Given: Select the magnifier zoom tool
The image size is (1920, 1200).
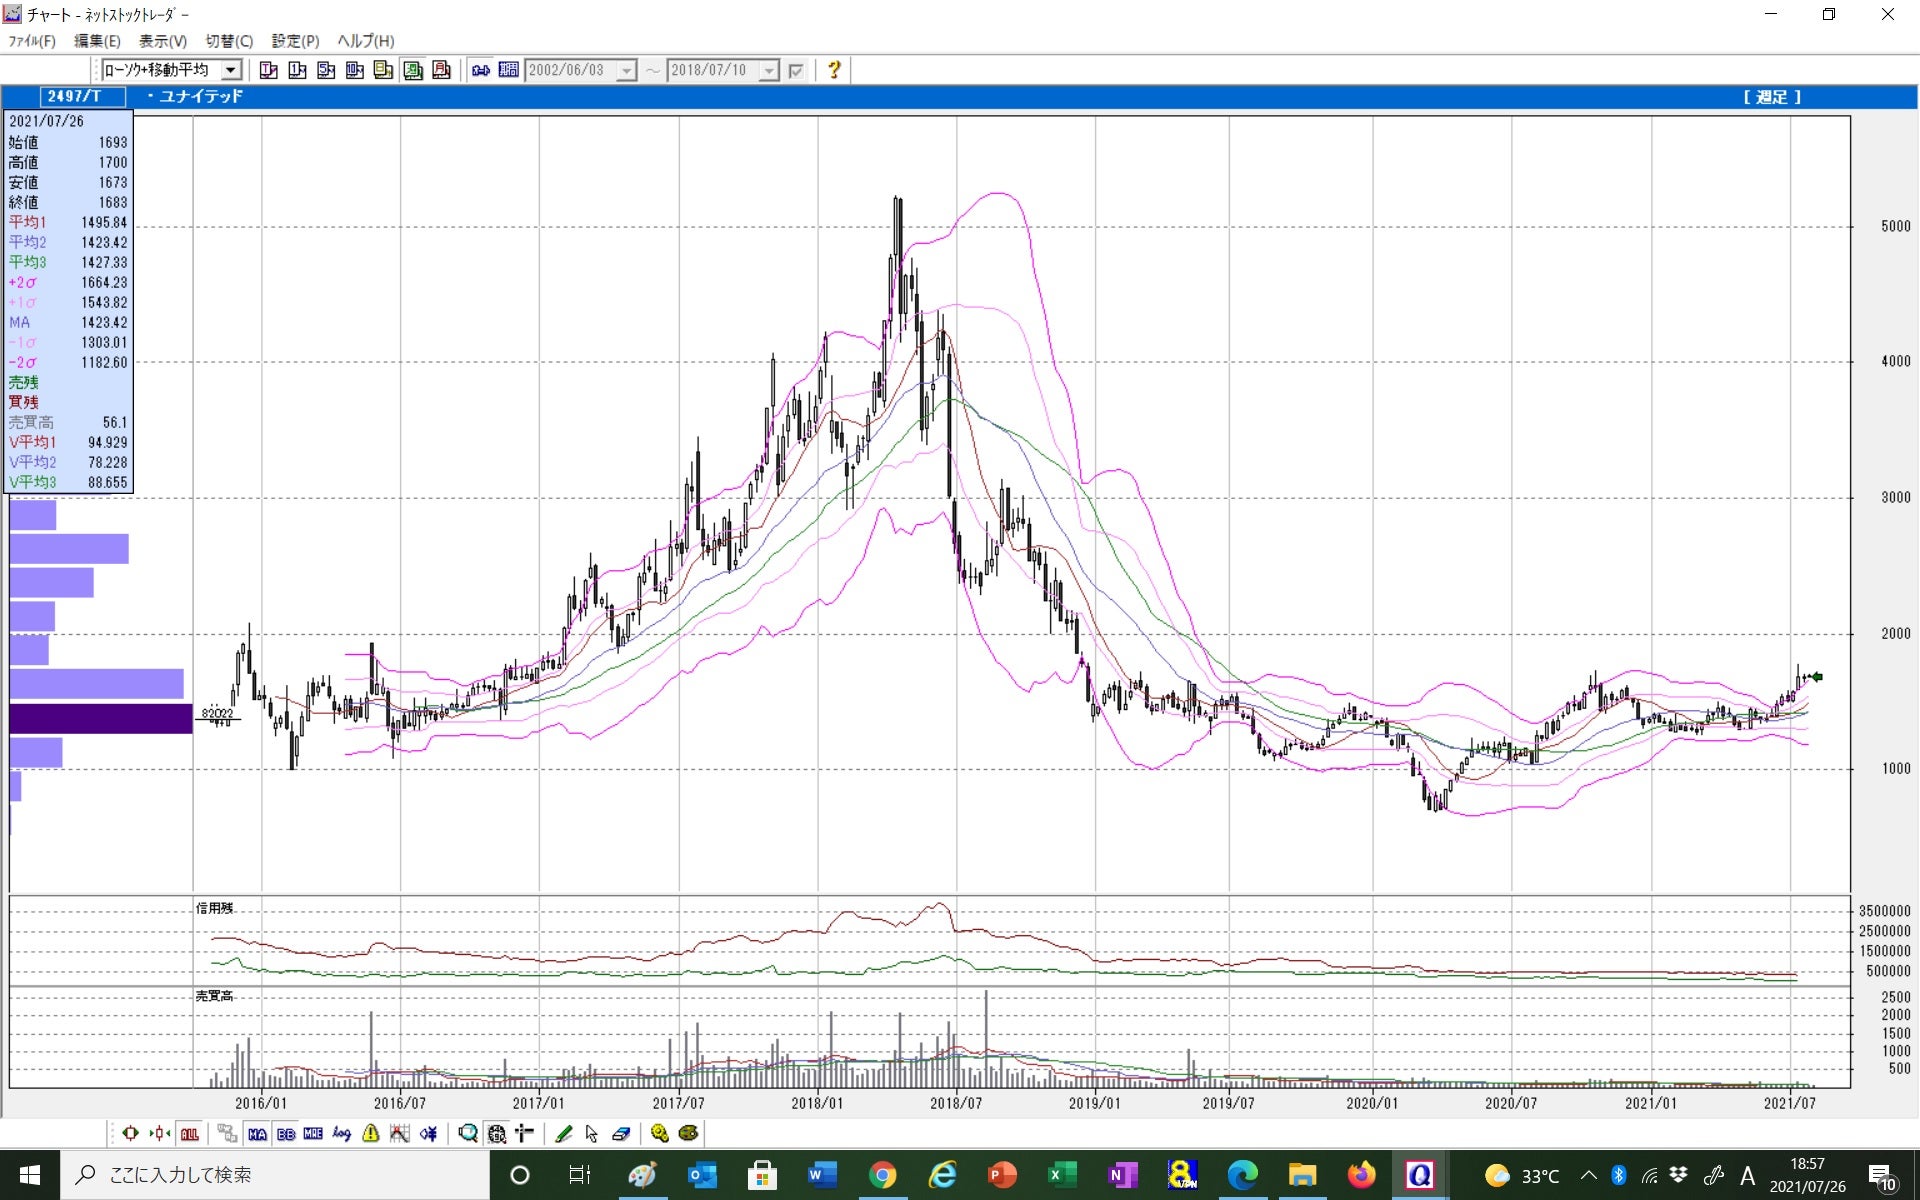Looking at the screenshot, I should pos(468,1134).
